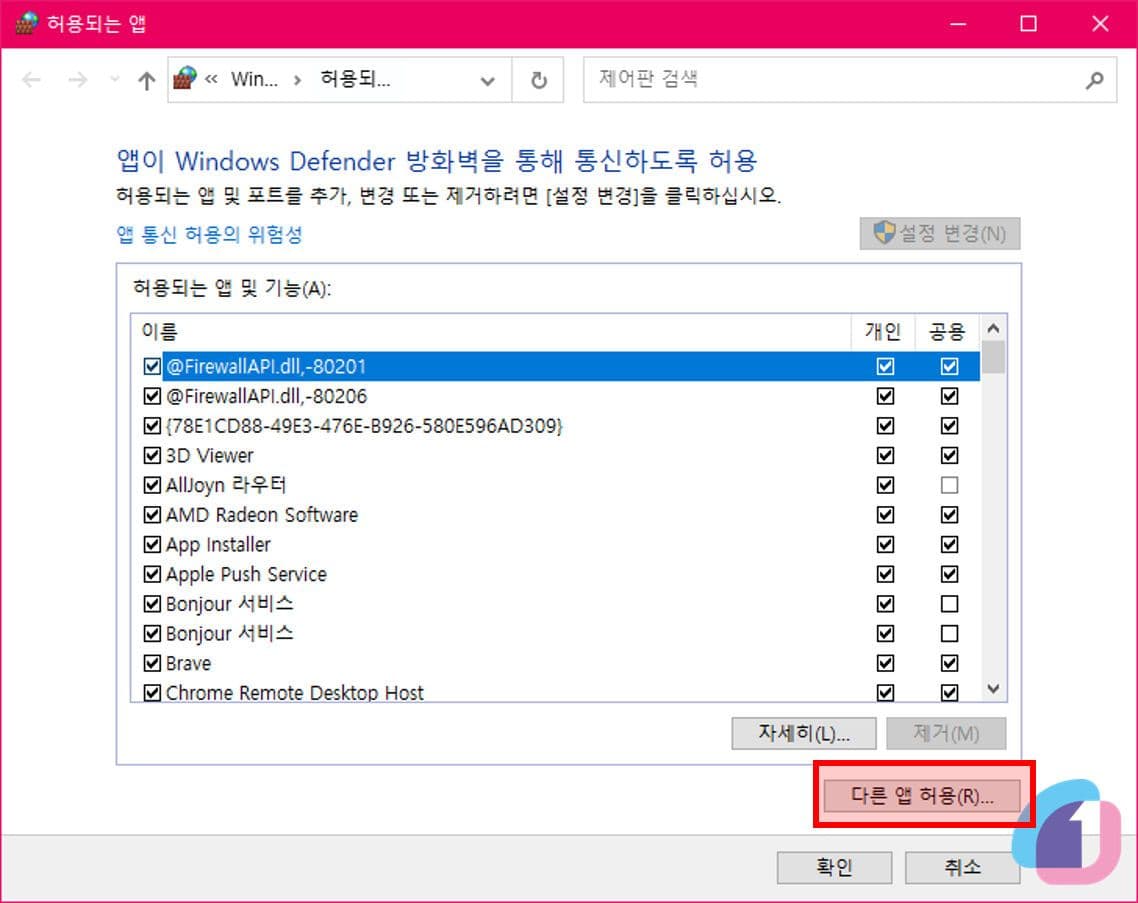Viewport: 1138px width, 903px height.
Task: Click the firewall icon in address bar
Action: (x=185, y=78)
